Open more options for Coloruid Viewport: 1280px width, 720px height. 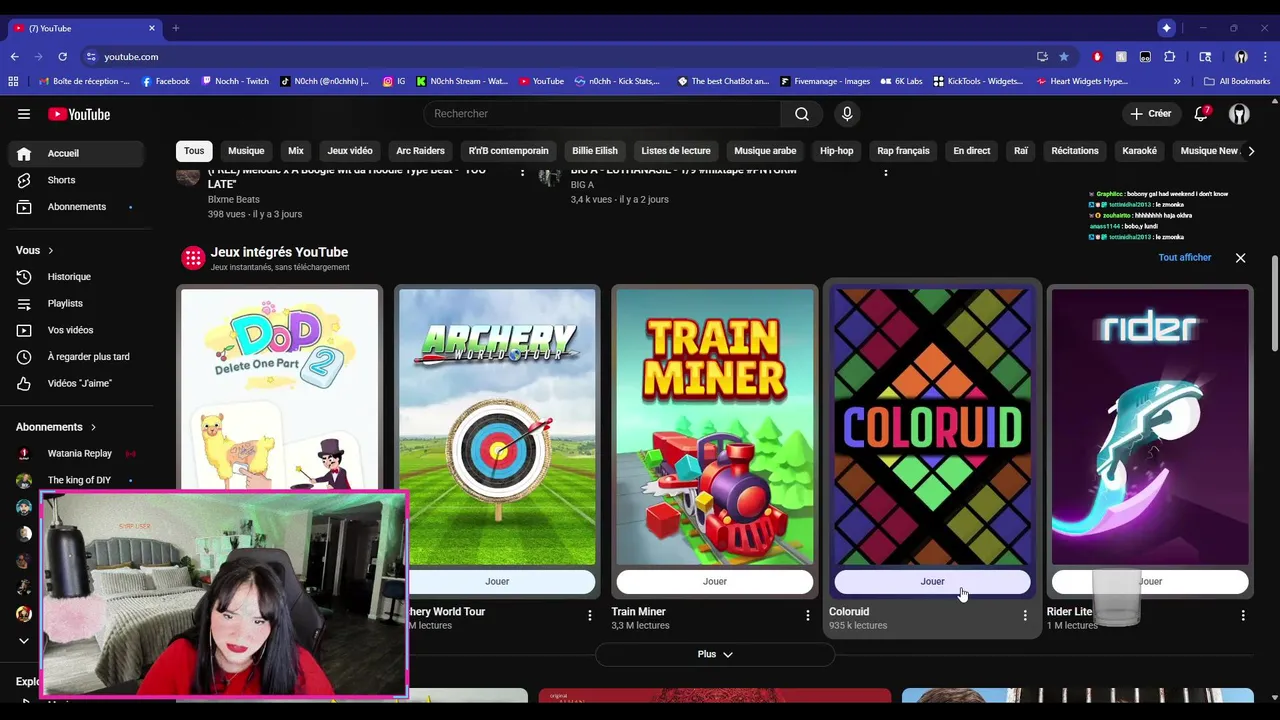[x=1025, y=615]
